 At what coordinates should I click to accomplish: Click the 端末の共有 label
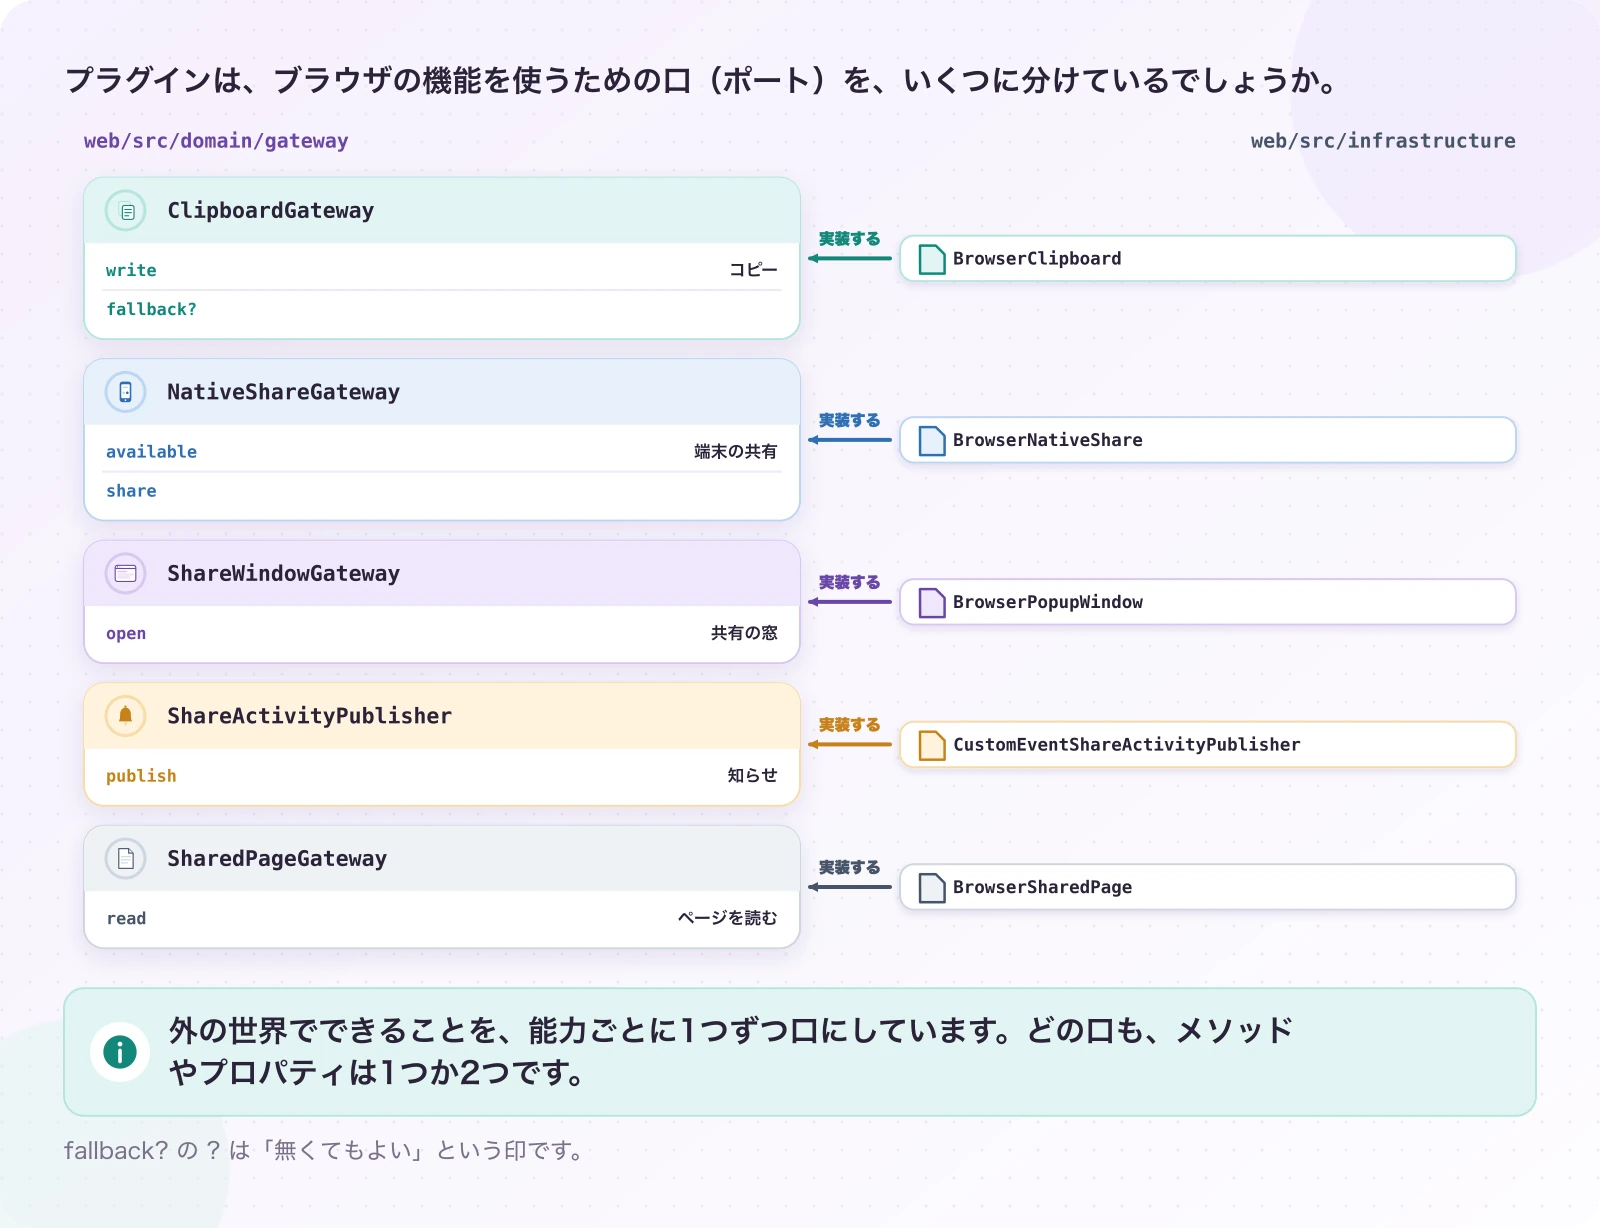(x=736, y=452)
